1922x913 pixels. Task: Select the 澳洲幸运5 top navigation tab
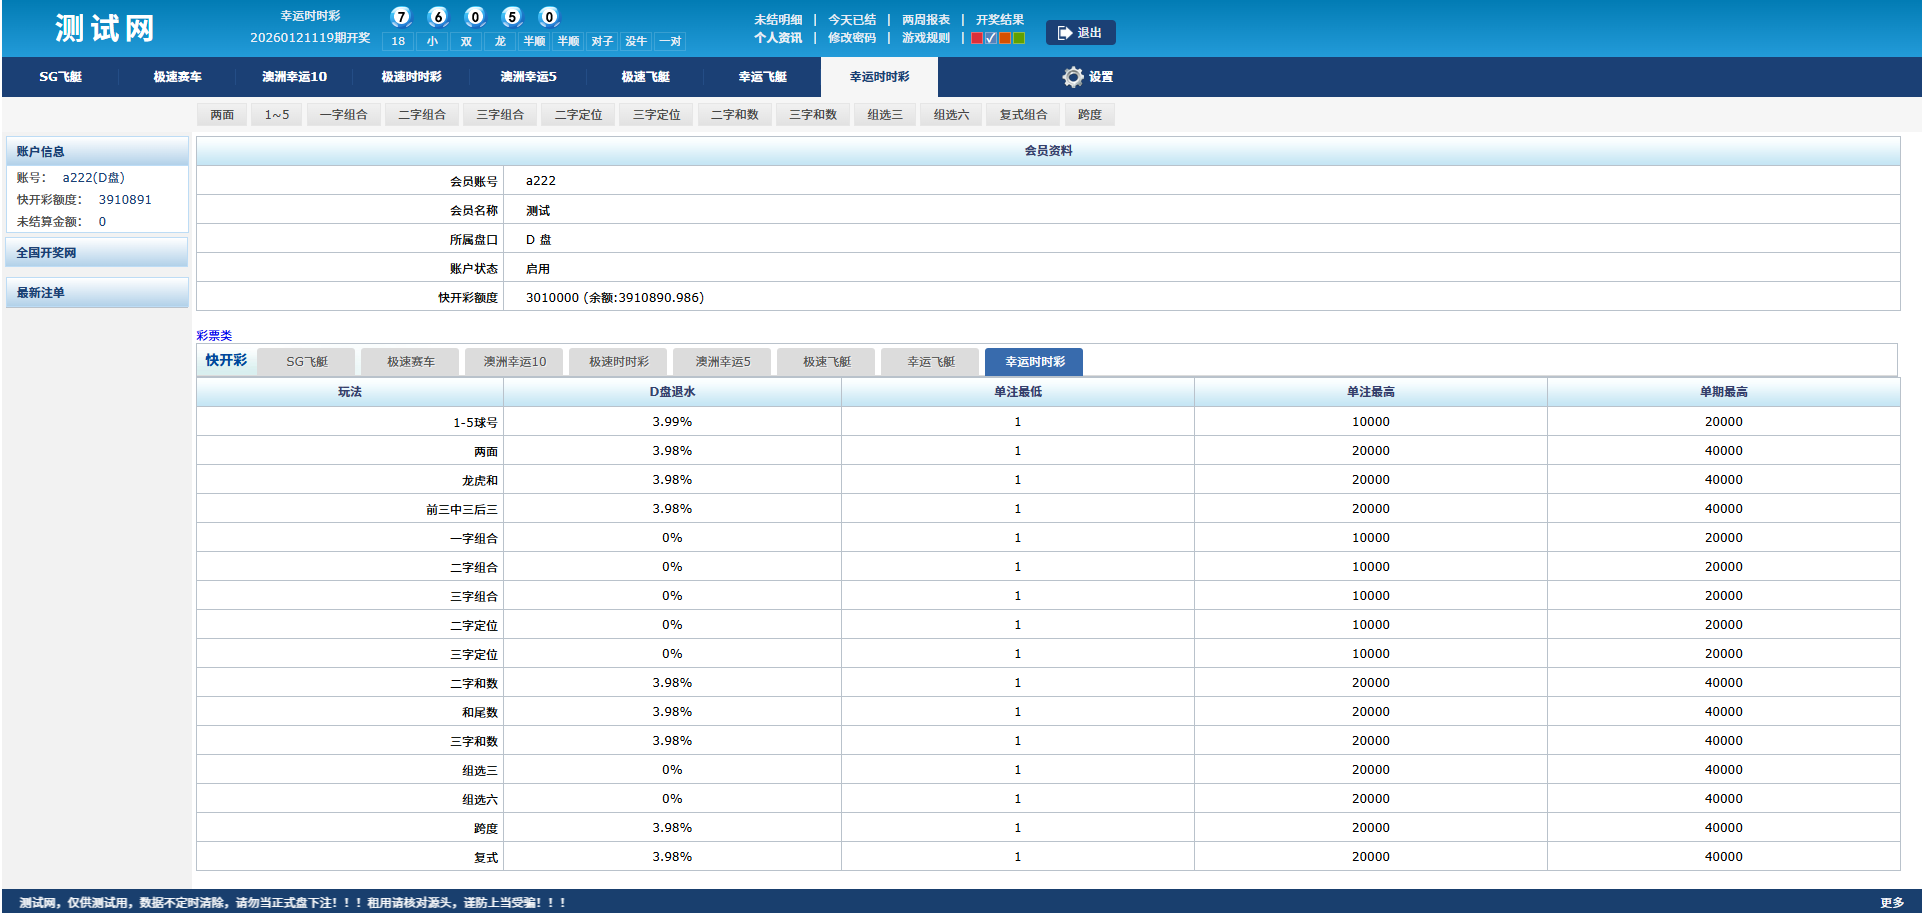tap(528, 77)
